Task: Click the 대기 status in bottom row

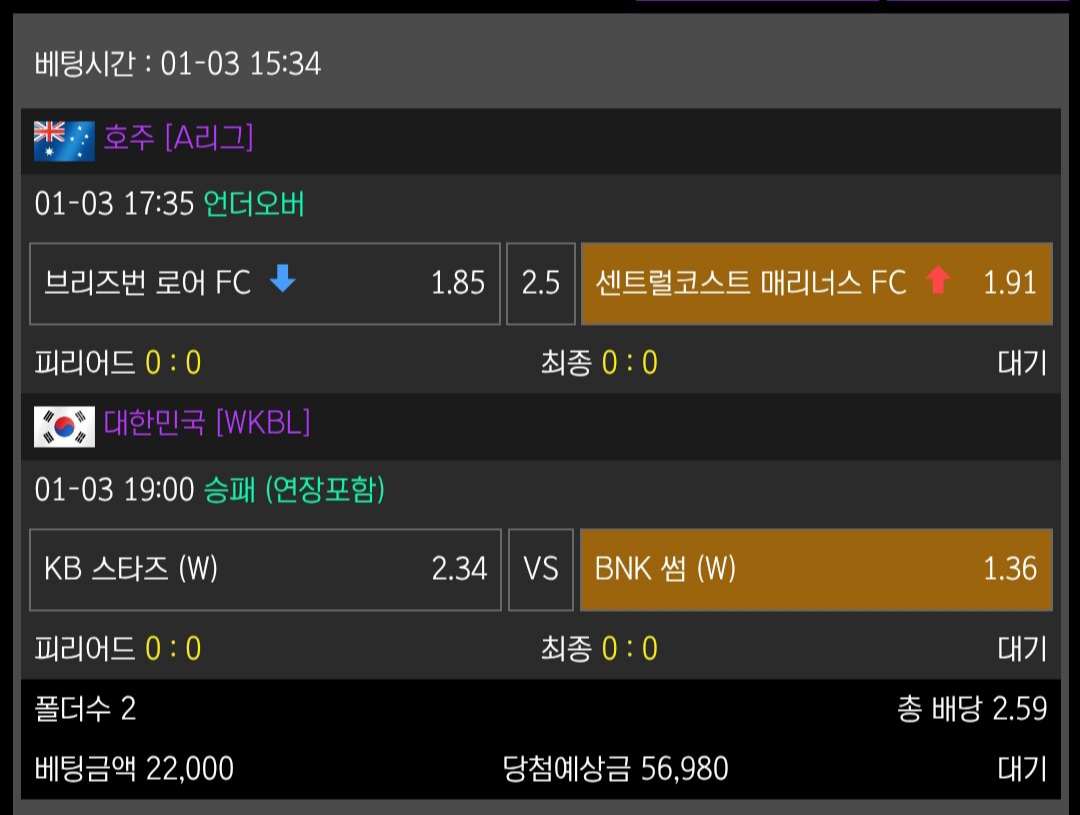Action: click(1021, 768)
